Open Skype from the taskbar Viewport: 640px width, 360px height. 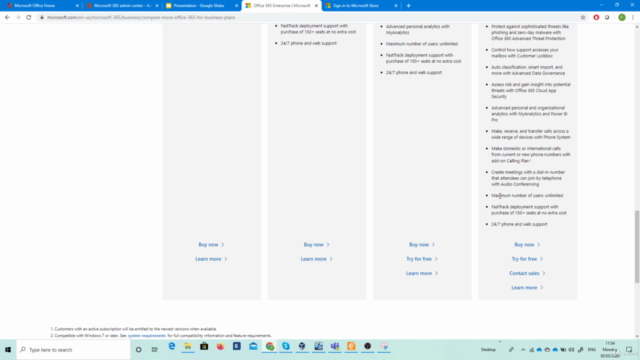pyautogui.click(x=286, y=347)
